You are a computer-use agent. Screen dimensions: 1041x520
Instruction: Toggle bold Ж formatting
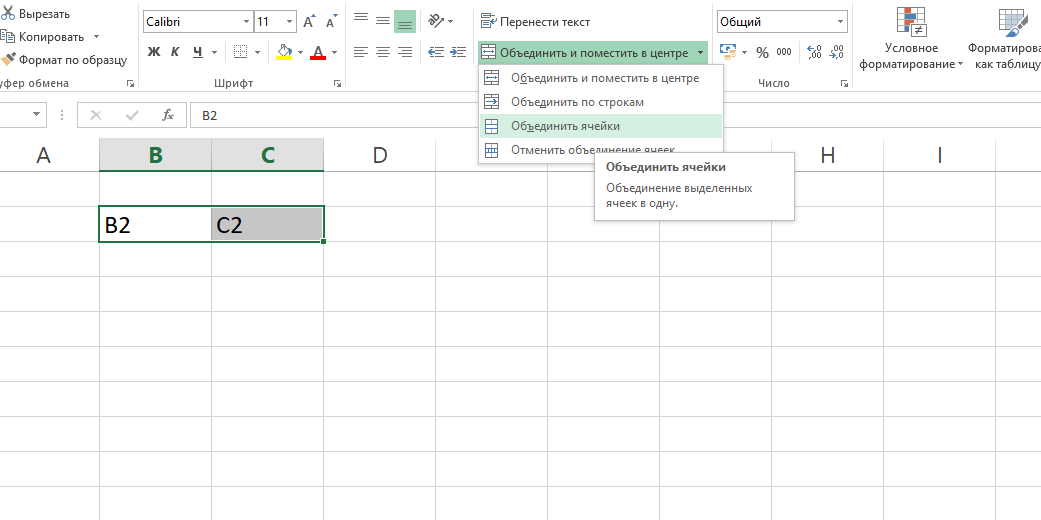pyautogui.click(x=154, y=52)
